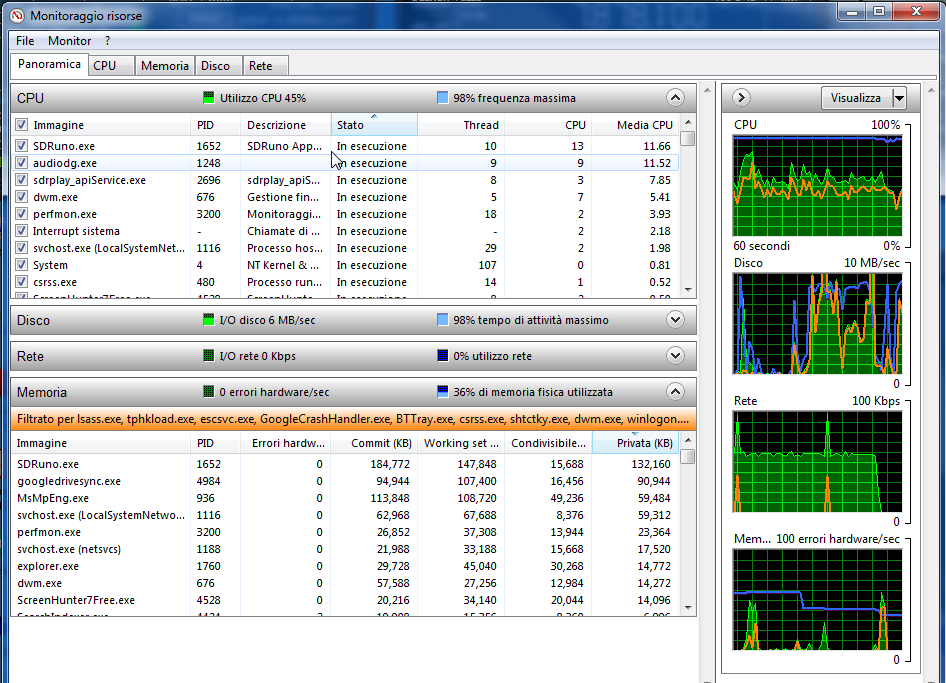946x683 pixels.
Task: Select MsMpEng.exe in memory list
Action: (344, 498)
